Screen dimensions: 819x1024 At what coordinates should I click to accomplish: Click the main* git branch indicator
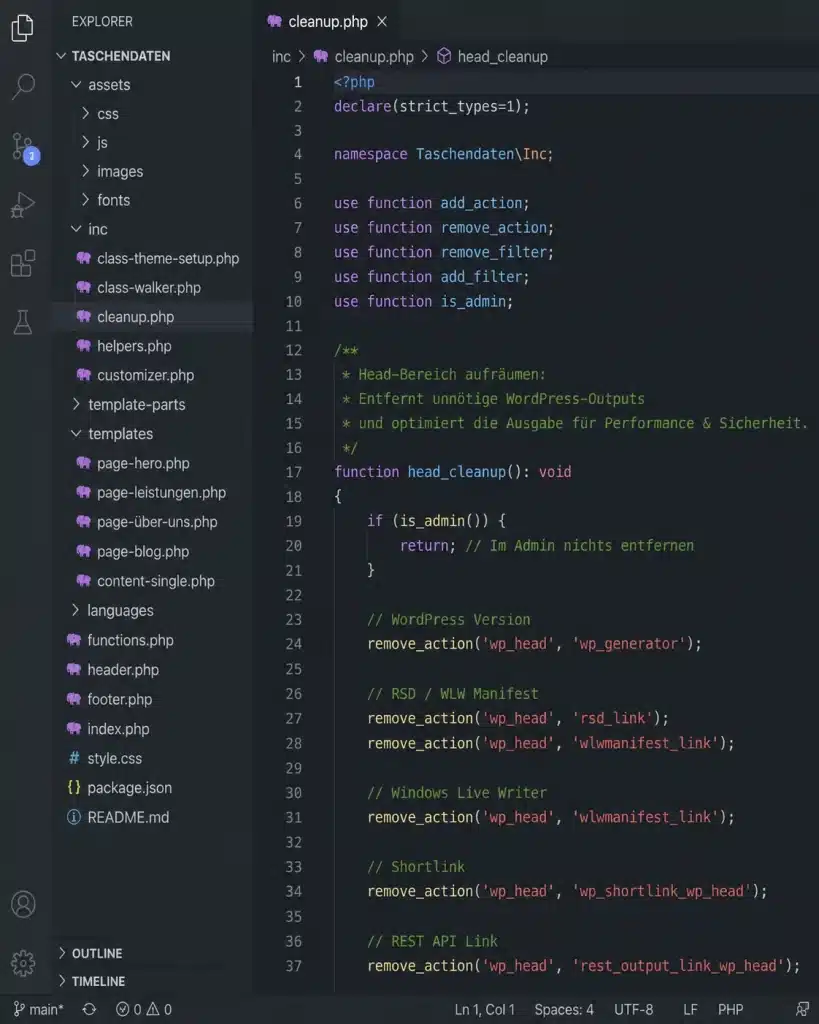tap(39, 1010)
